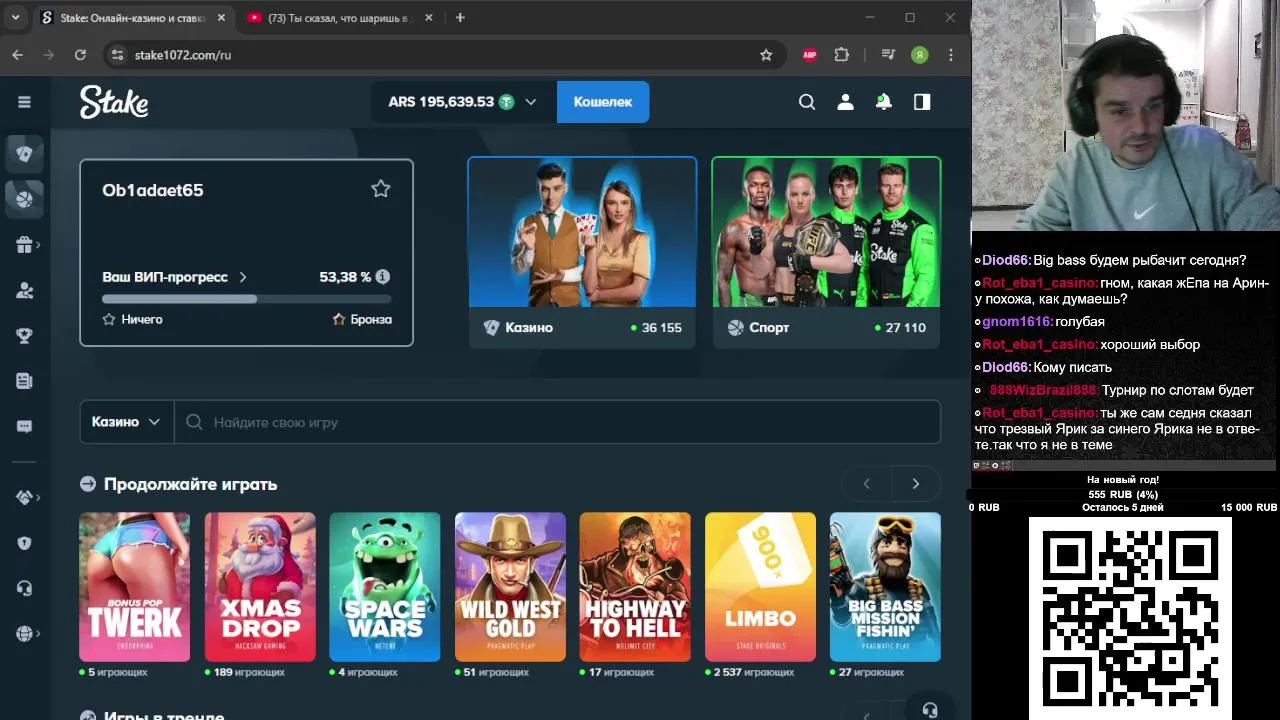
Task: Launch the Space Wars game
Action: click(x=385, y=587)
